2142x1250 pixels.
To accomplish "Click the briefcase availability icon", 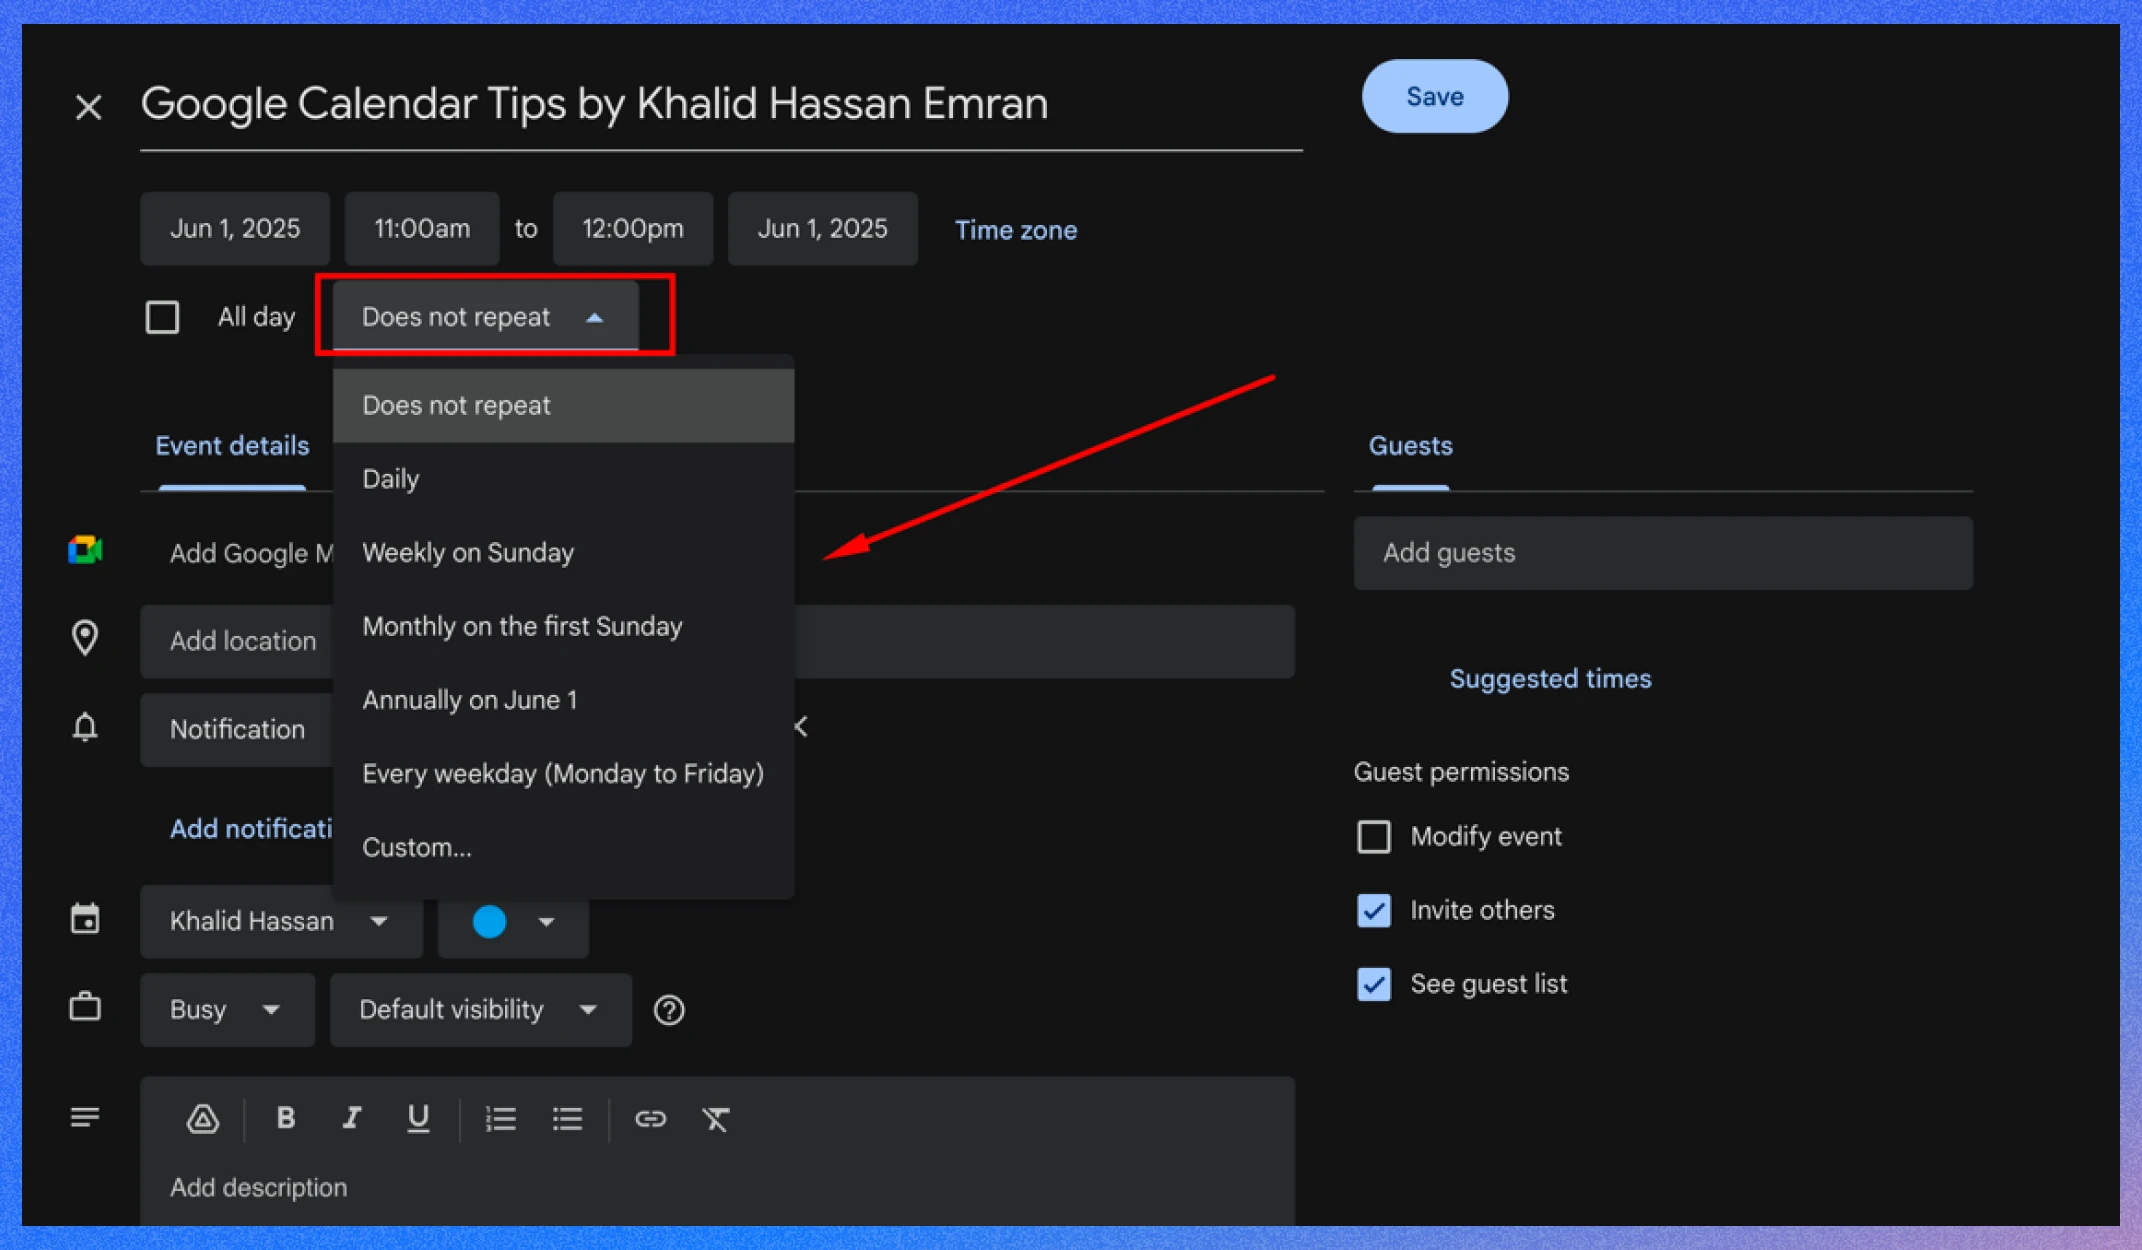I will [x=85, y=1006].
